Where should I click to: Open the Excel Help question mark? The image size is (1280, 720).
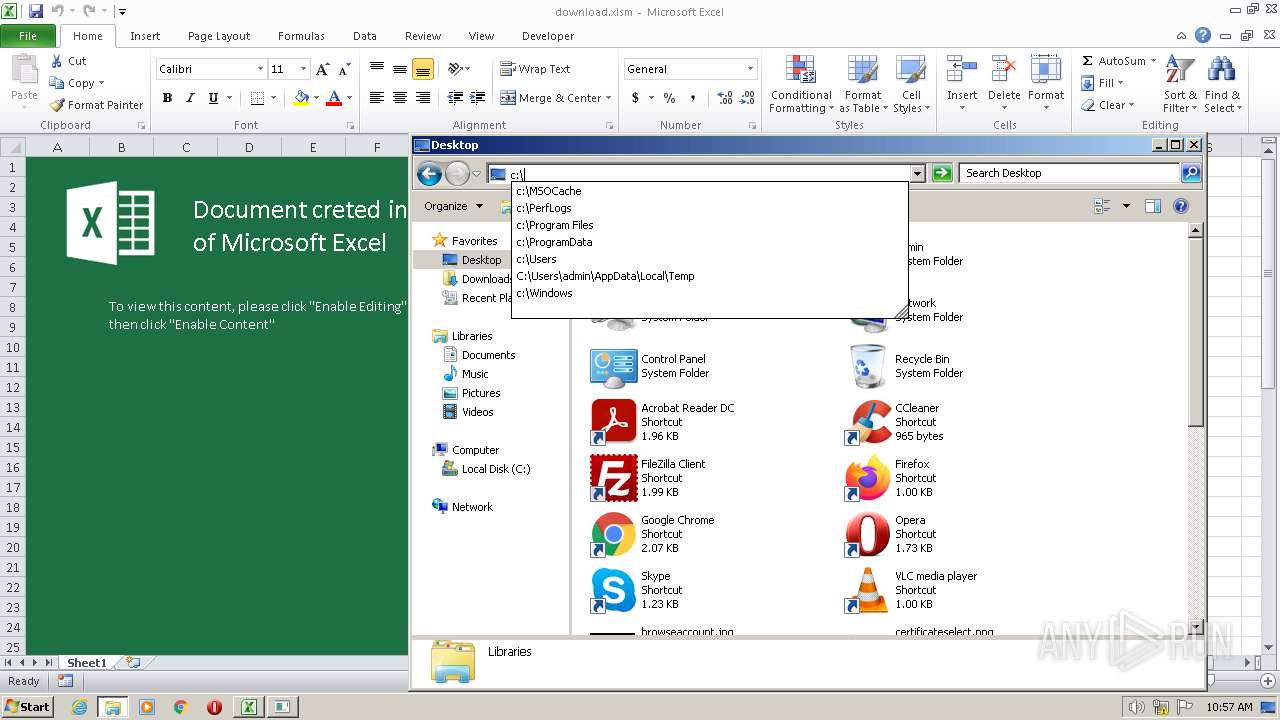[x=1203, y=35]
